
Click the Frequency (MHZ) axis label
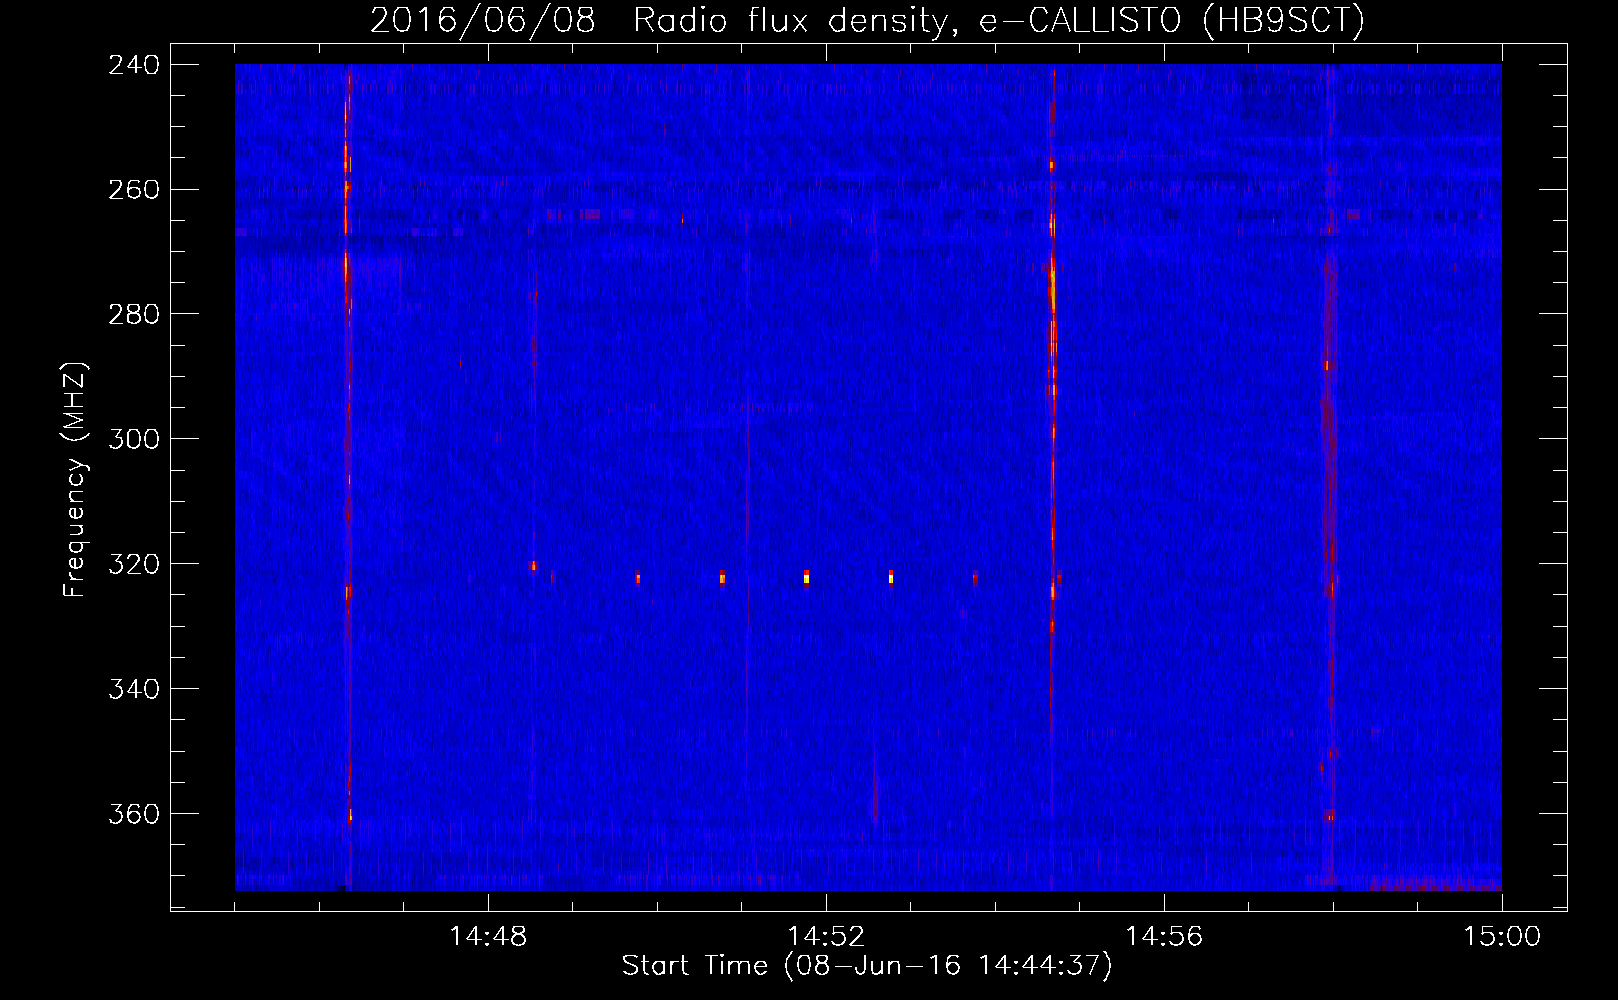[x=75, y=479]
